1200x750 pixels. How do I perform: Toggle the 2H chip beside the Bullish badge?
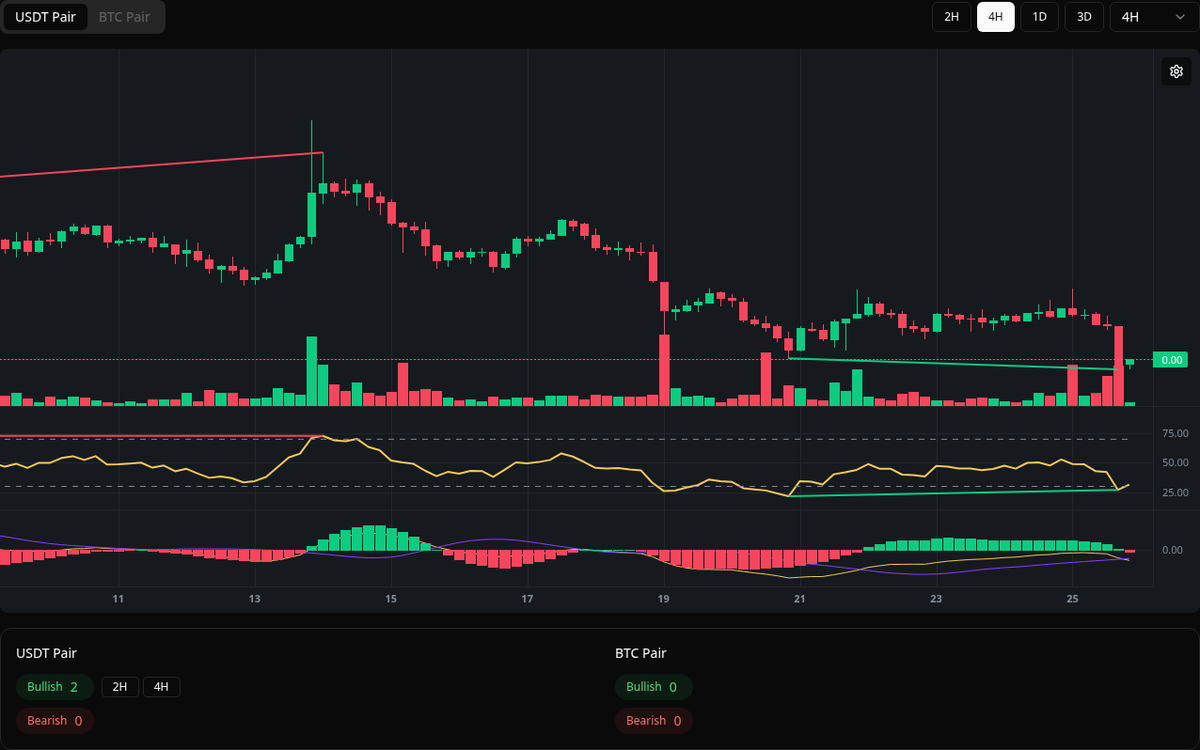pyautogui.click(x=120, y=687)
